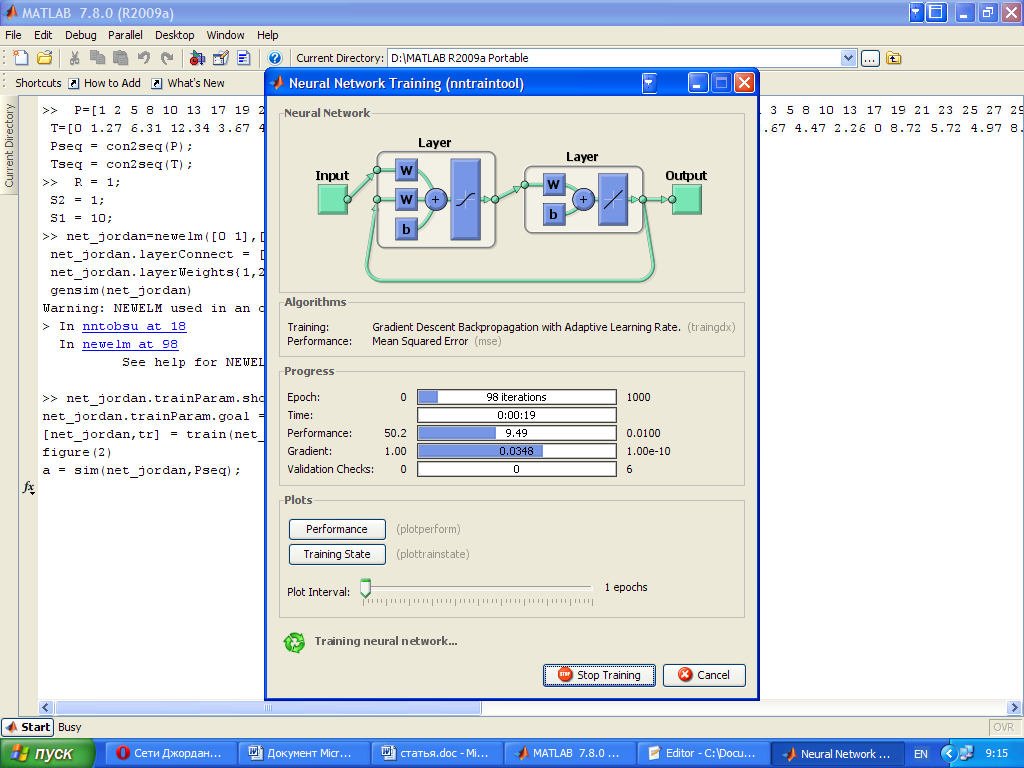Click the Performance plot button

point(337,529)
